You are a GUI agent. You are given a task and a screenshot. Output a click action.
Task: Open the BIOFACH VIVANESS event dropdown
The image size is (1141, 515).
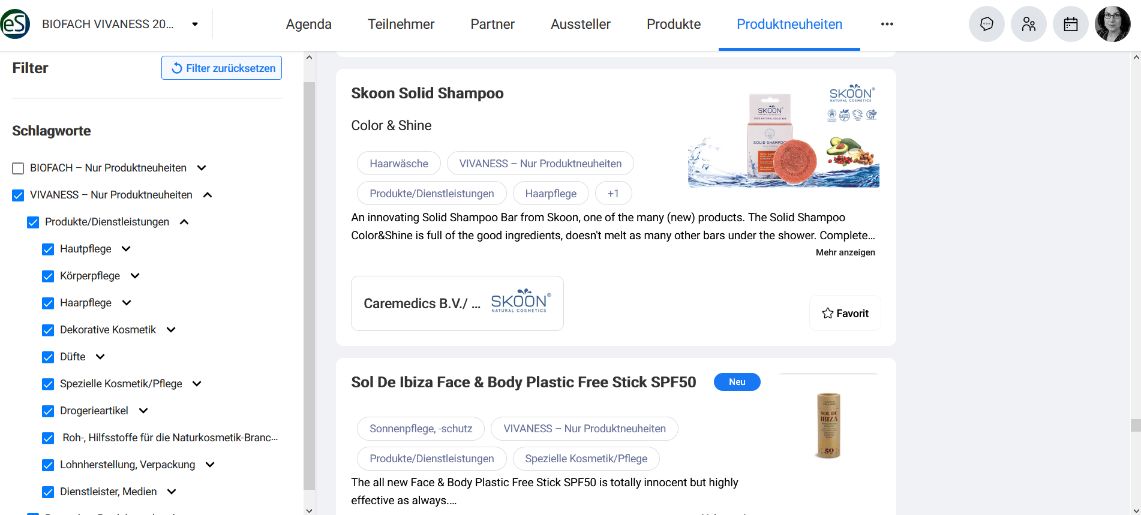click(x=195, y=24)
